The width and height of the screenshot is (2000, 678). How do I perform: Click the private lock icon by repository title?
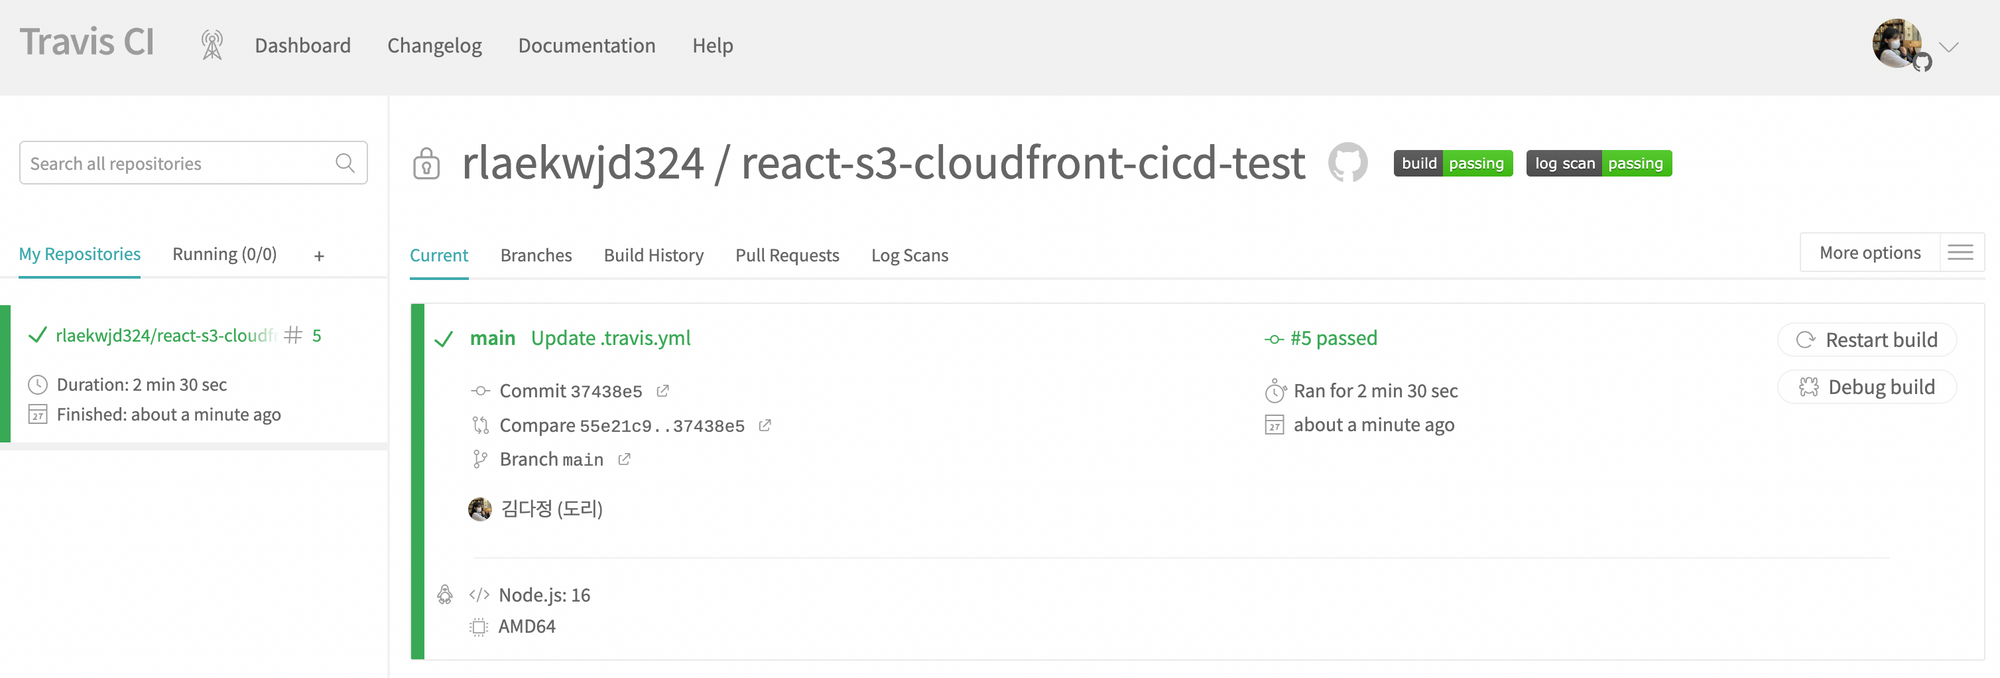[427, 163]
